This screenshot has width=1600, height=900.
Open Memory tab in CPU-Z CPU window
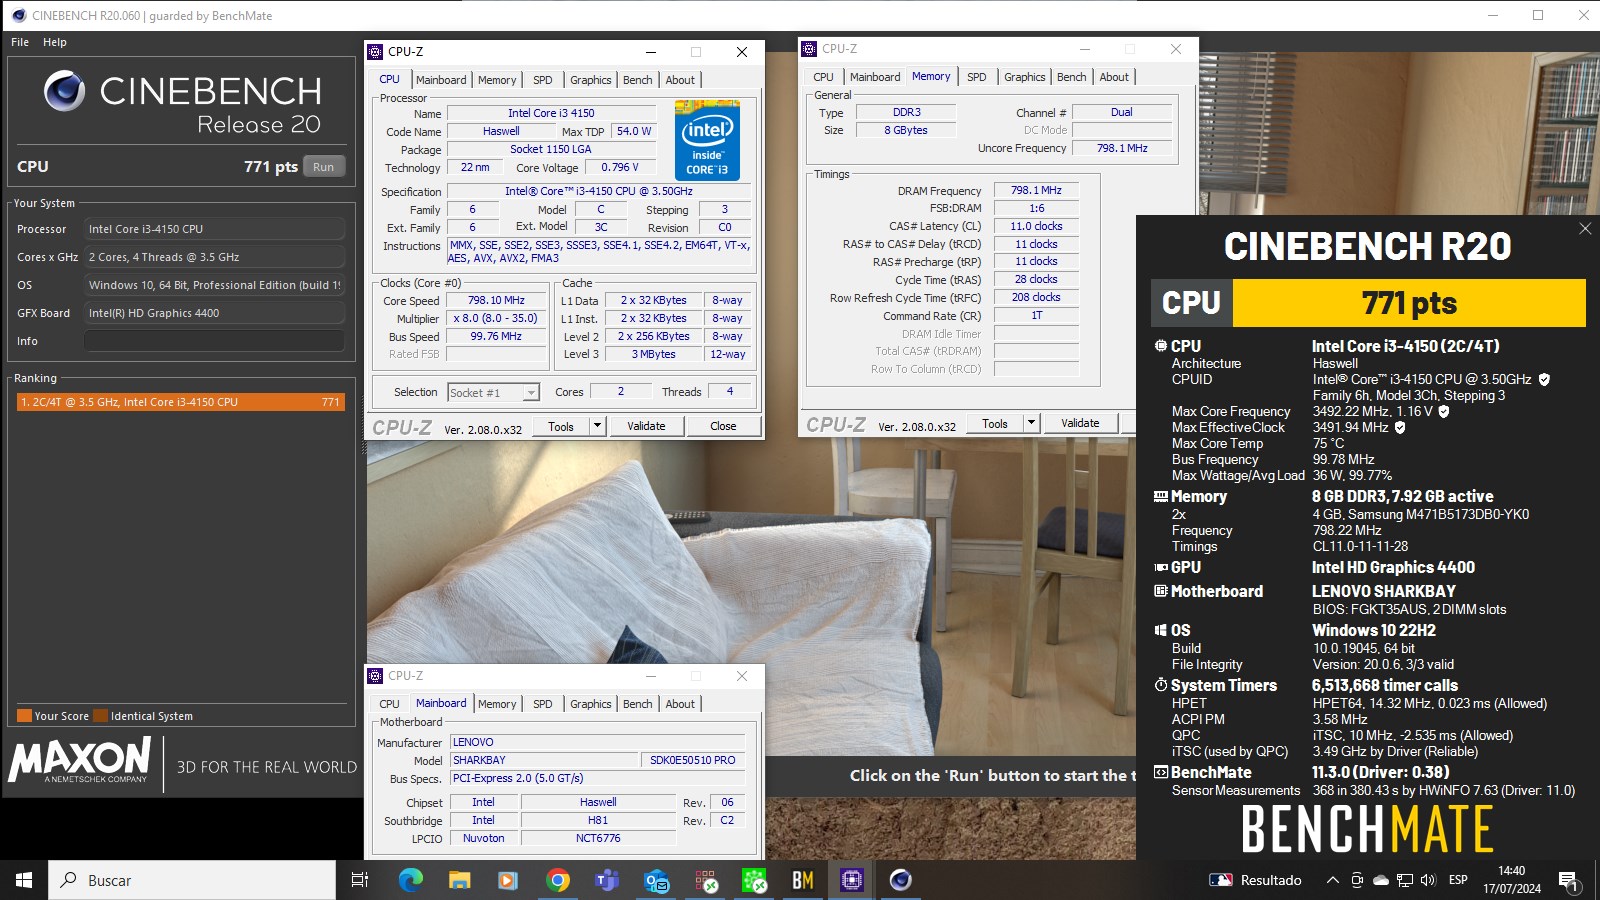click(497, 80)
